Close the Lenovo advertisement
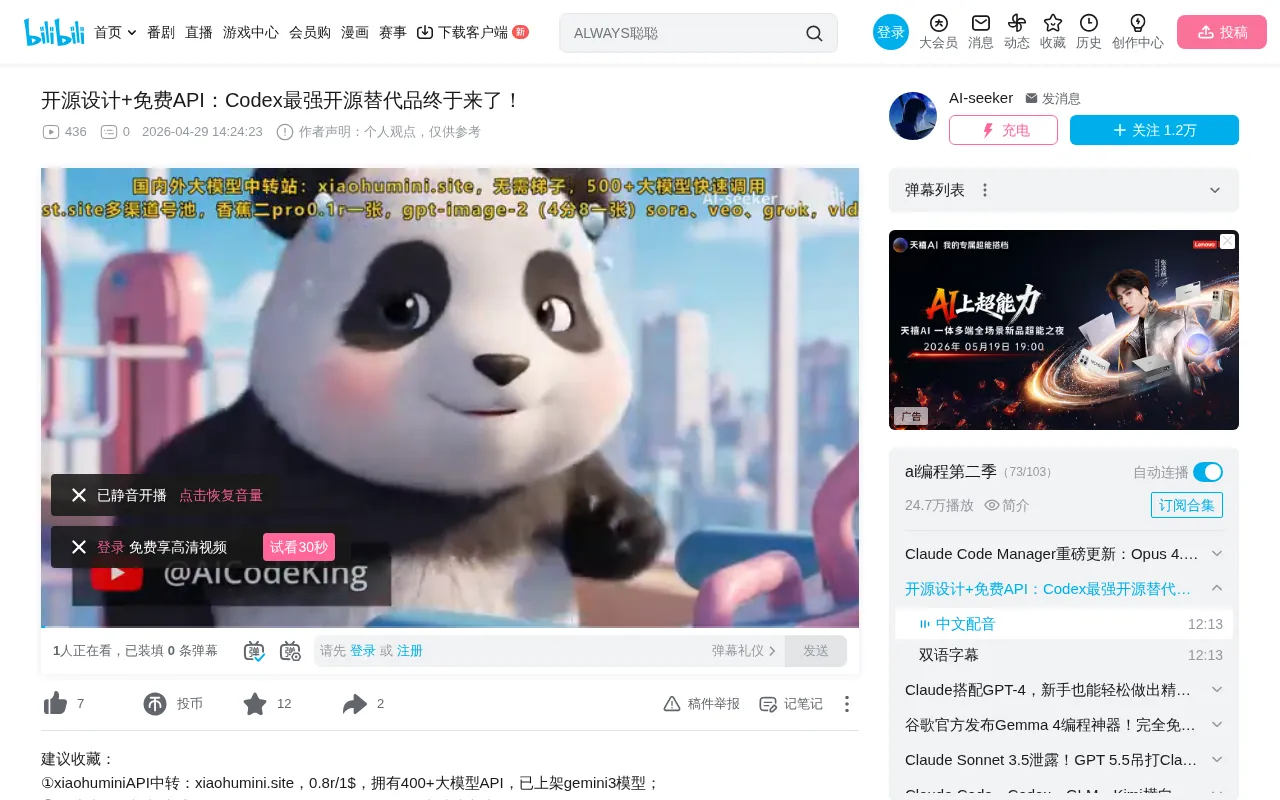Viewport: 1280px width, 800px height. (x=1227, y=242)
